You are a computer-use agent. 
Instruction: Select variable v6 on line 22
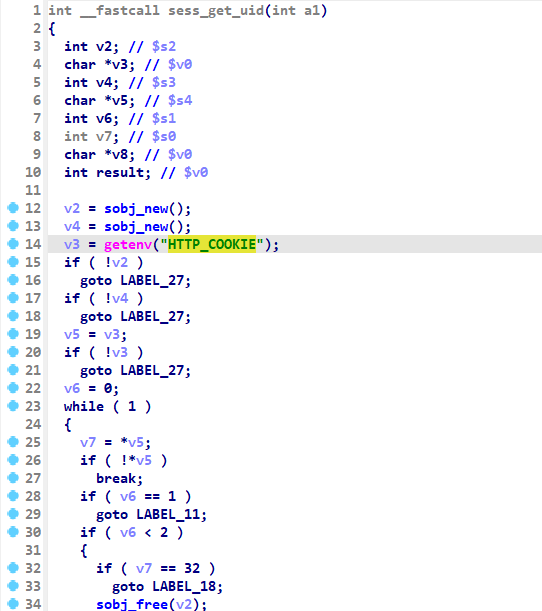72,388
